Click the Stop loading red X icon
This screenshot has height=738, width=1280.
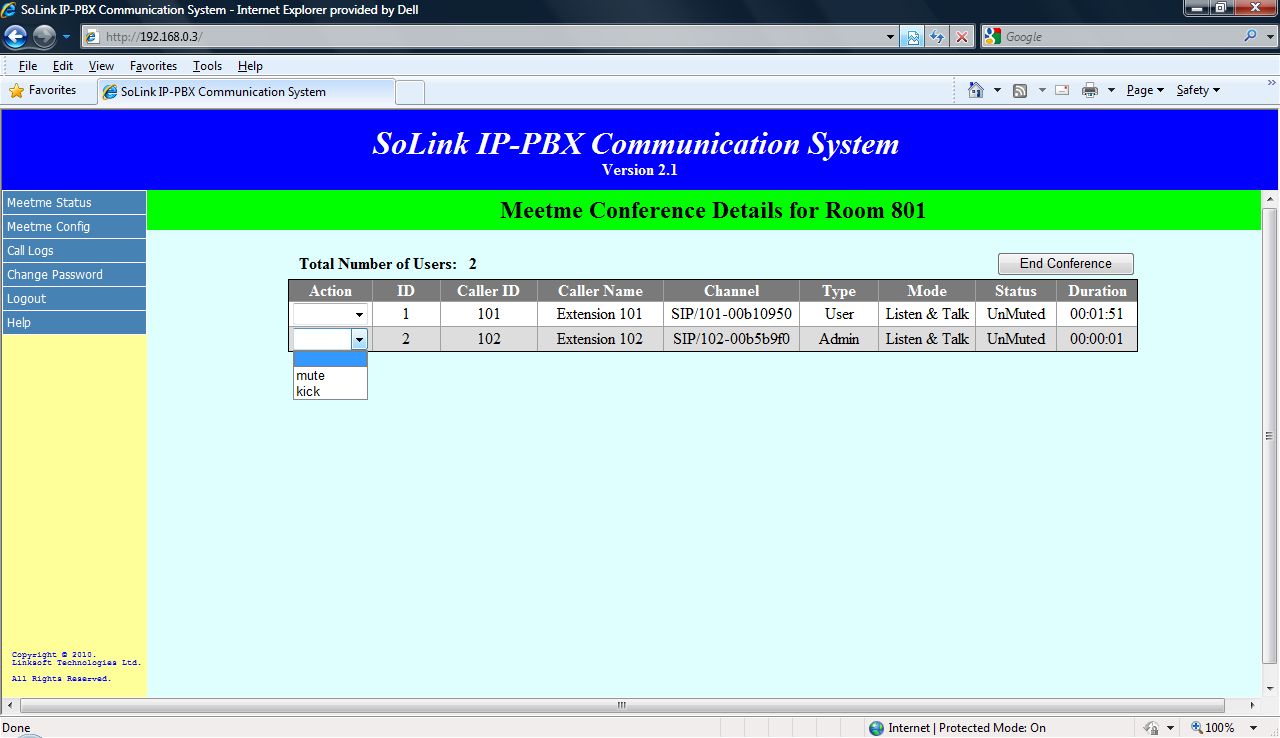(961, 37)
